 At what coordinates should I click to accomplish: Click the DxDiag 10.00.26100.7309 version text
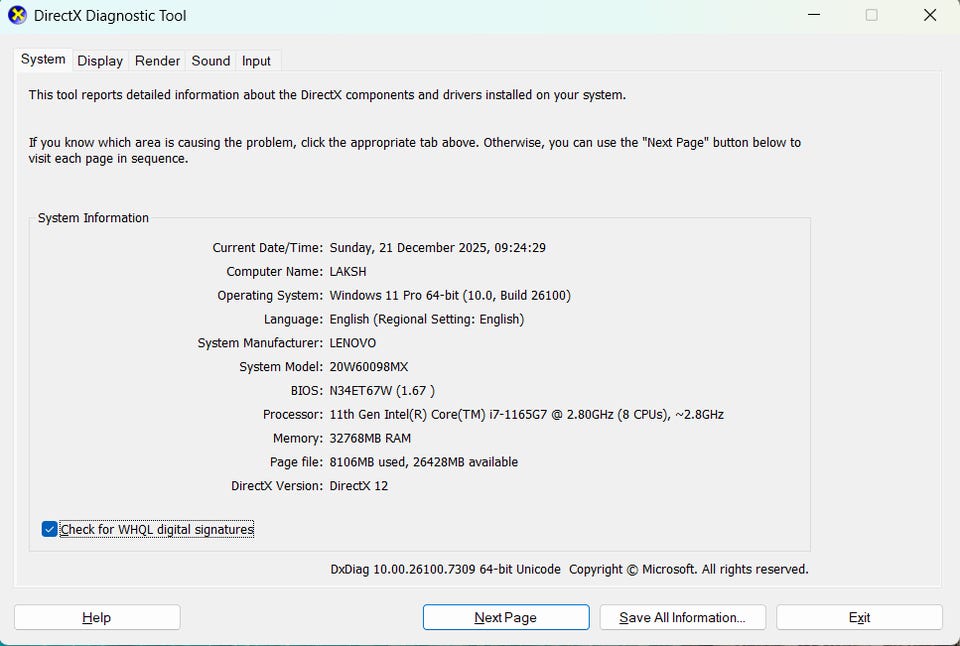[x=446, y=569]
